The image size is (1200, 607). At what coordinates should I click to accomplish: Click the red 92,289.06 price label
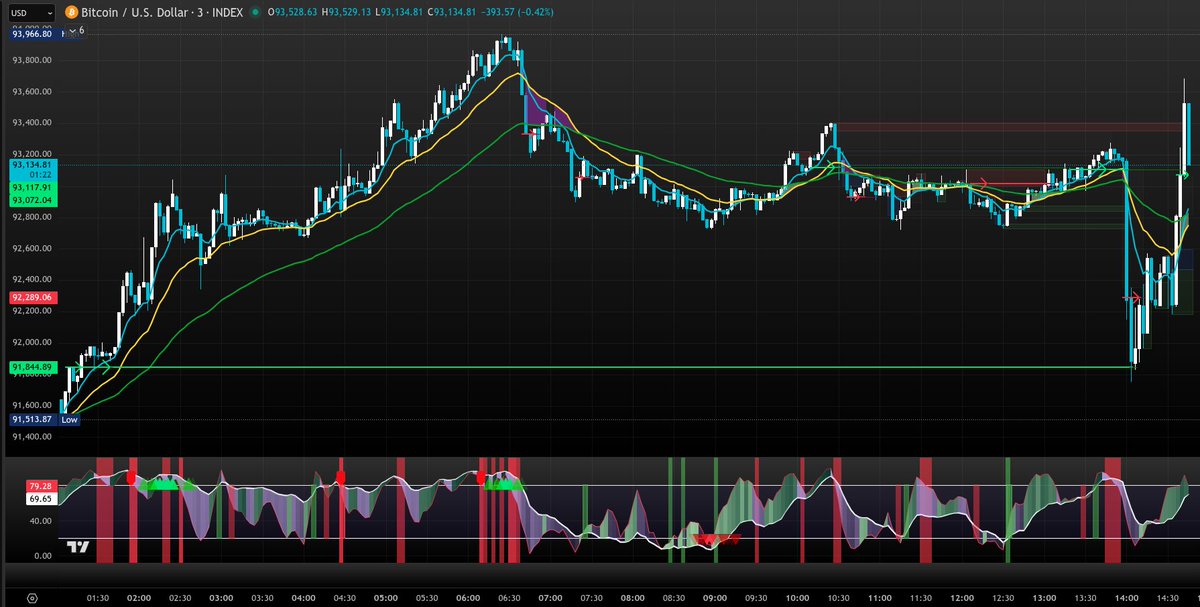33,298
